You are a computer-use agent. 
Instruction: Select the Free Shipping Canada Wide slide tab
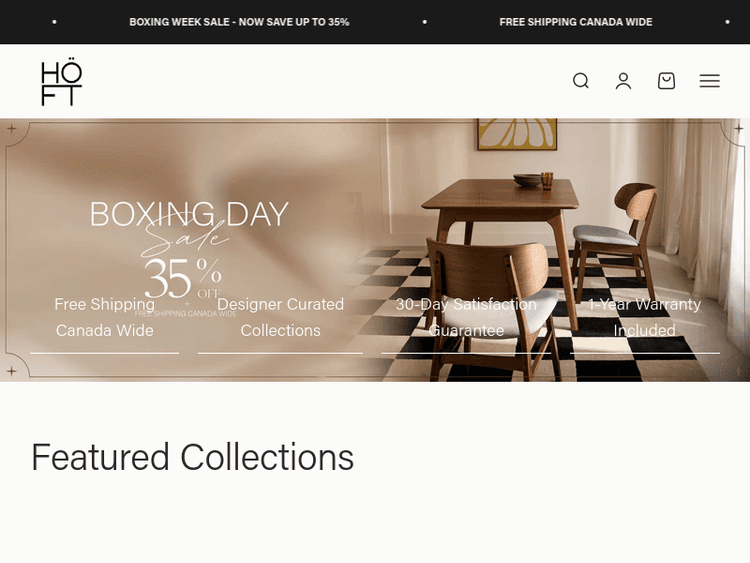point(104,317)
